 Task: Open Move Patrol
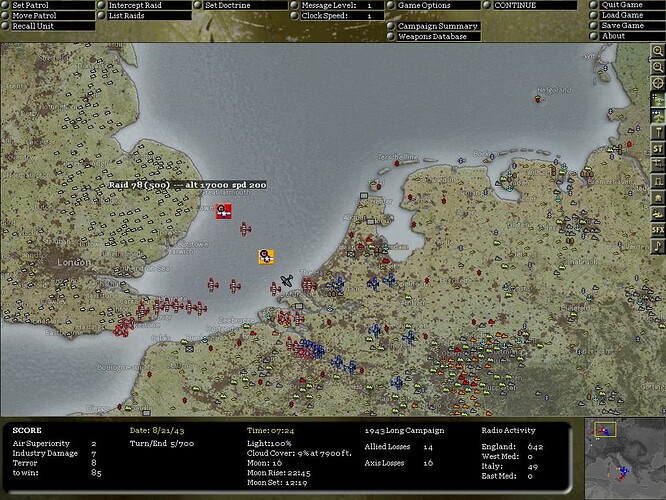pos(48,16)
